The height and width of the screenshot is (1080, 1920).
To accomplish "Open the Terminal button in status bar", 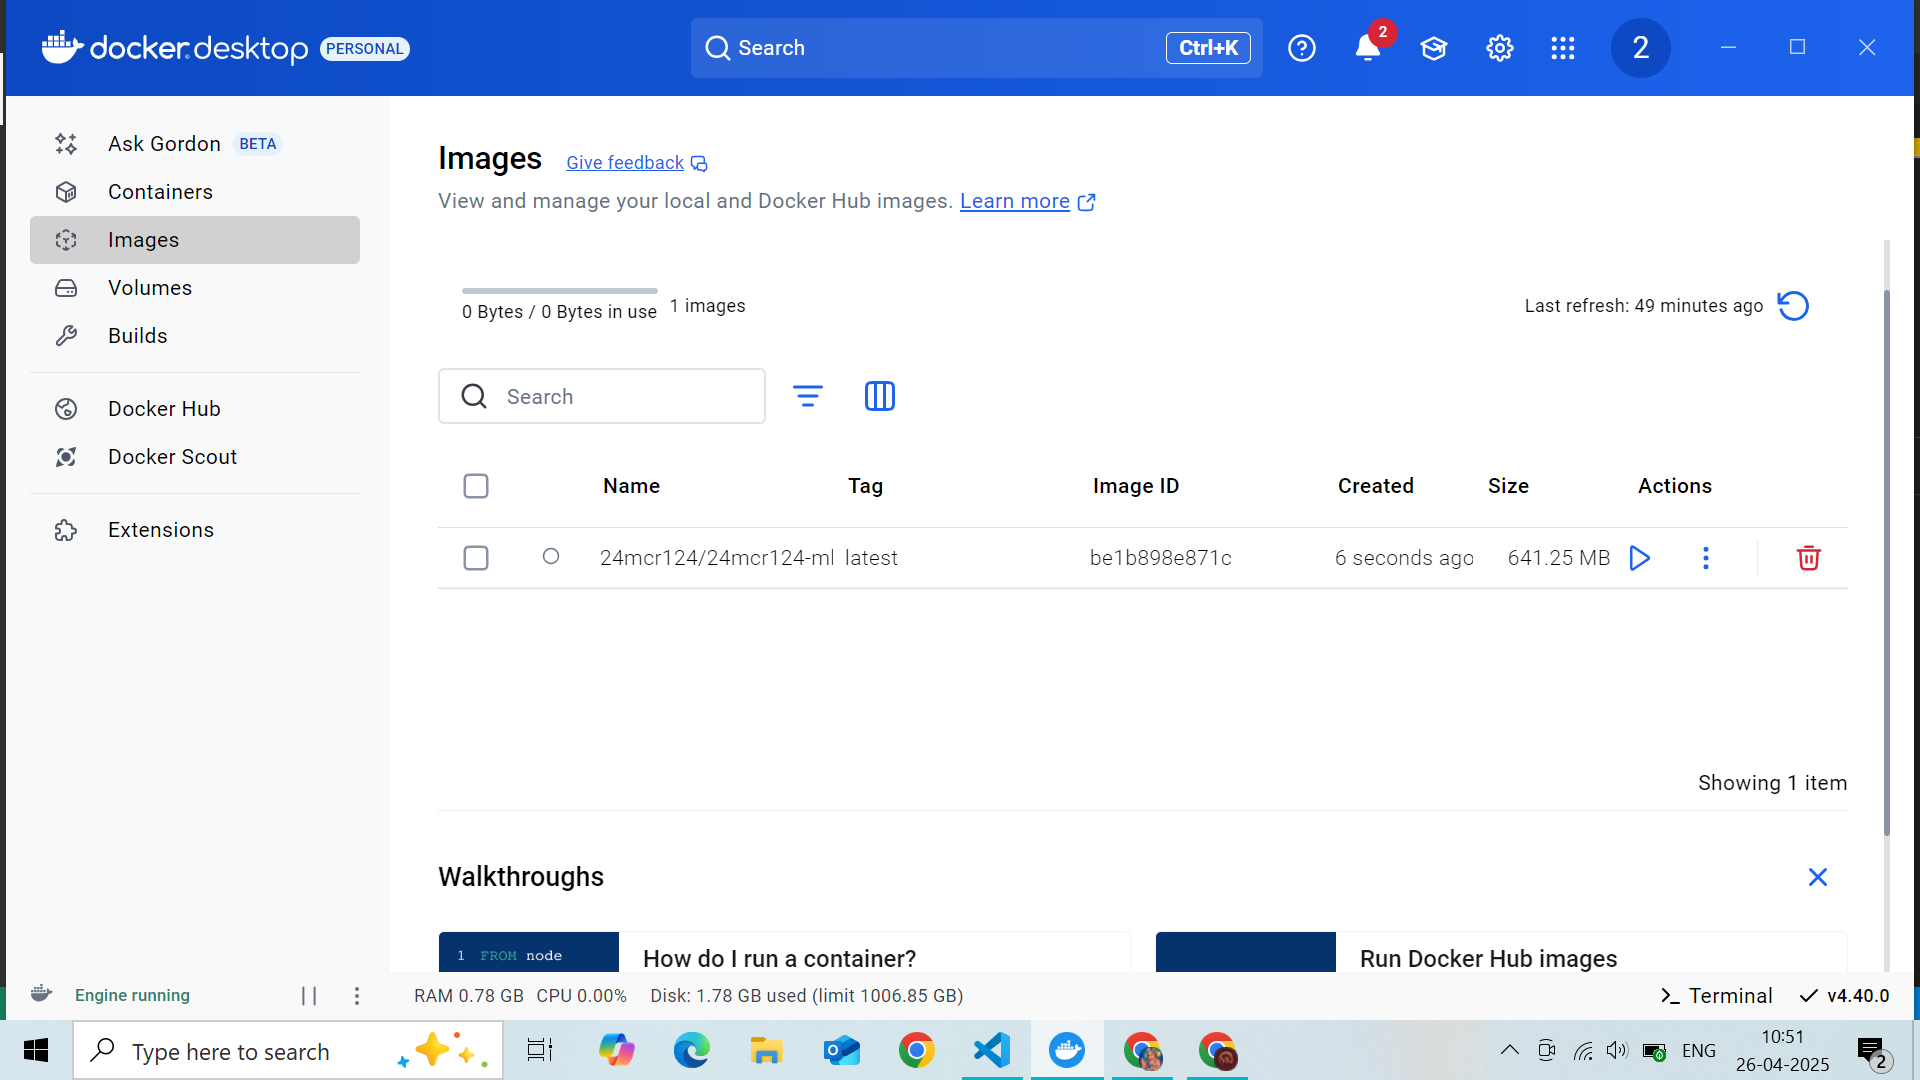I will click(x=1716, y=996).
